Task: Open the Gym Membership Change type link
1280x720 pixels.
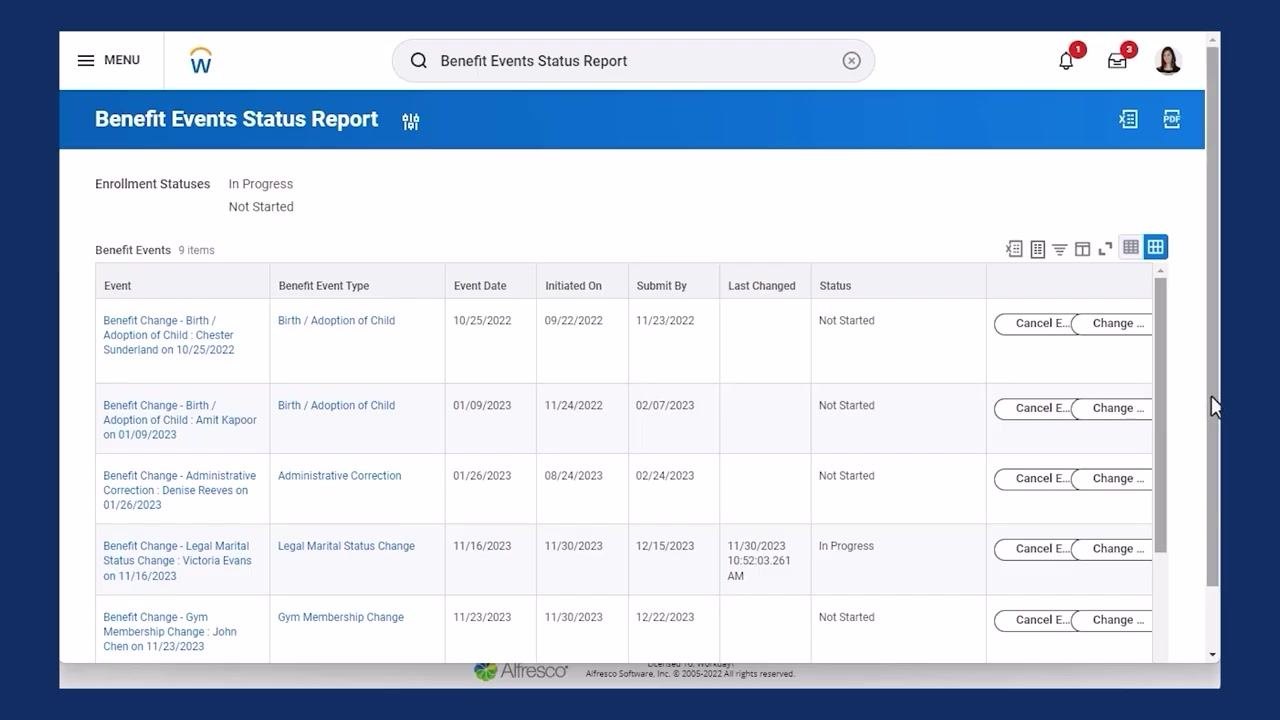Action: 341,617
